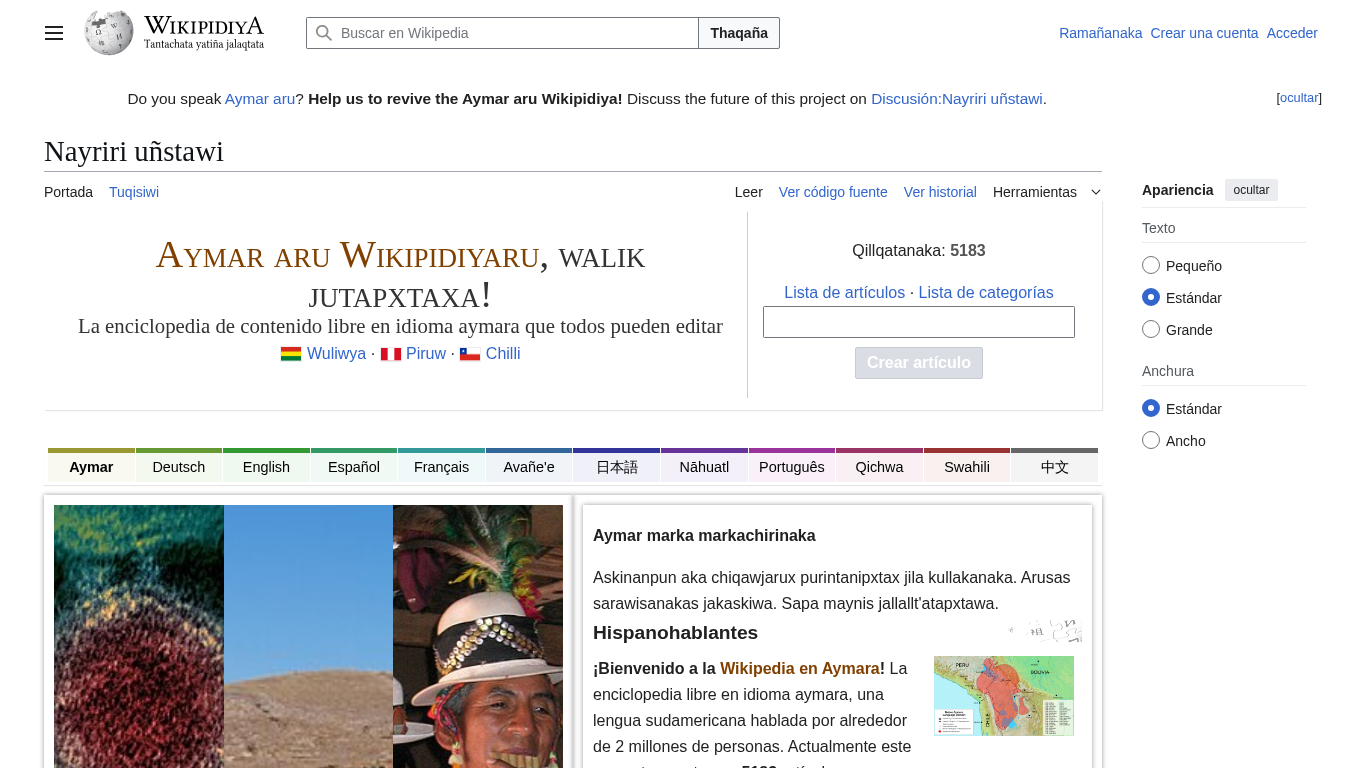Click the Peru flag icon

click(391, 354)
